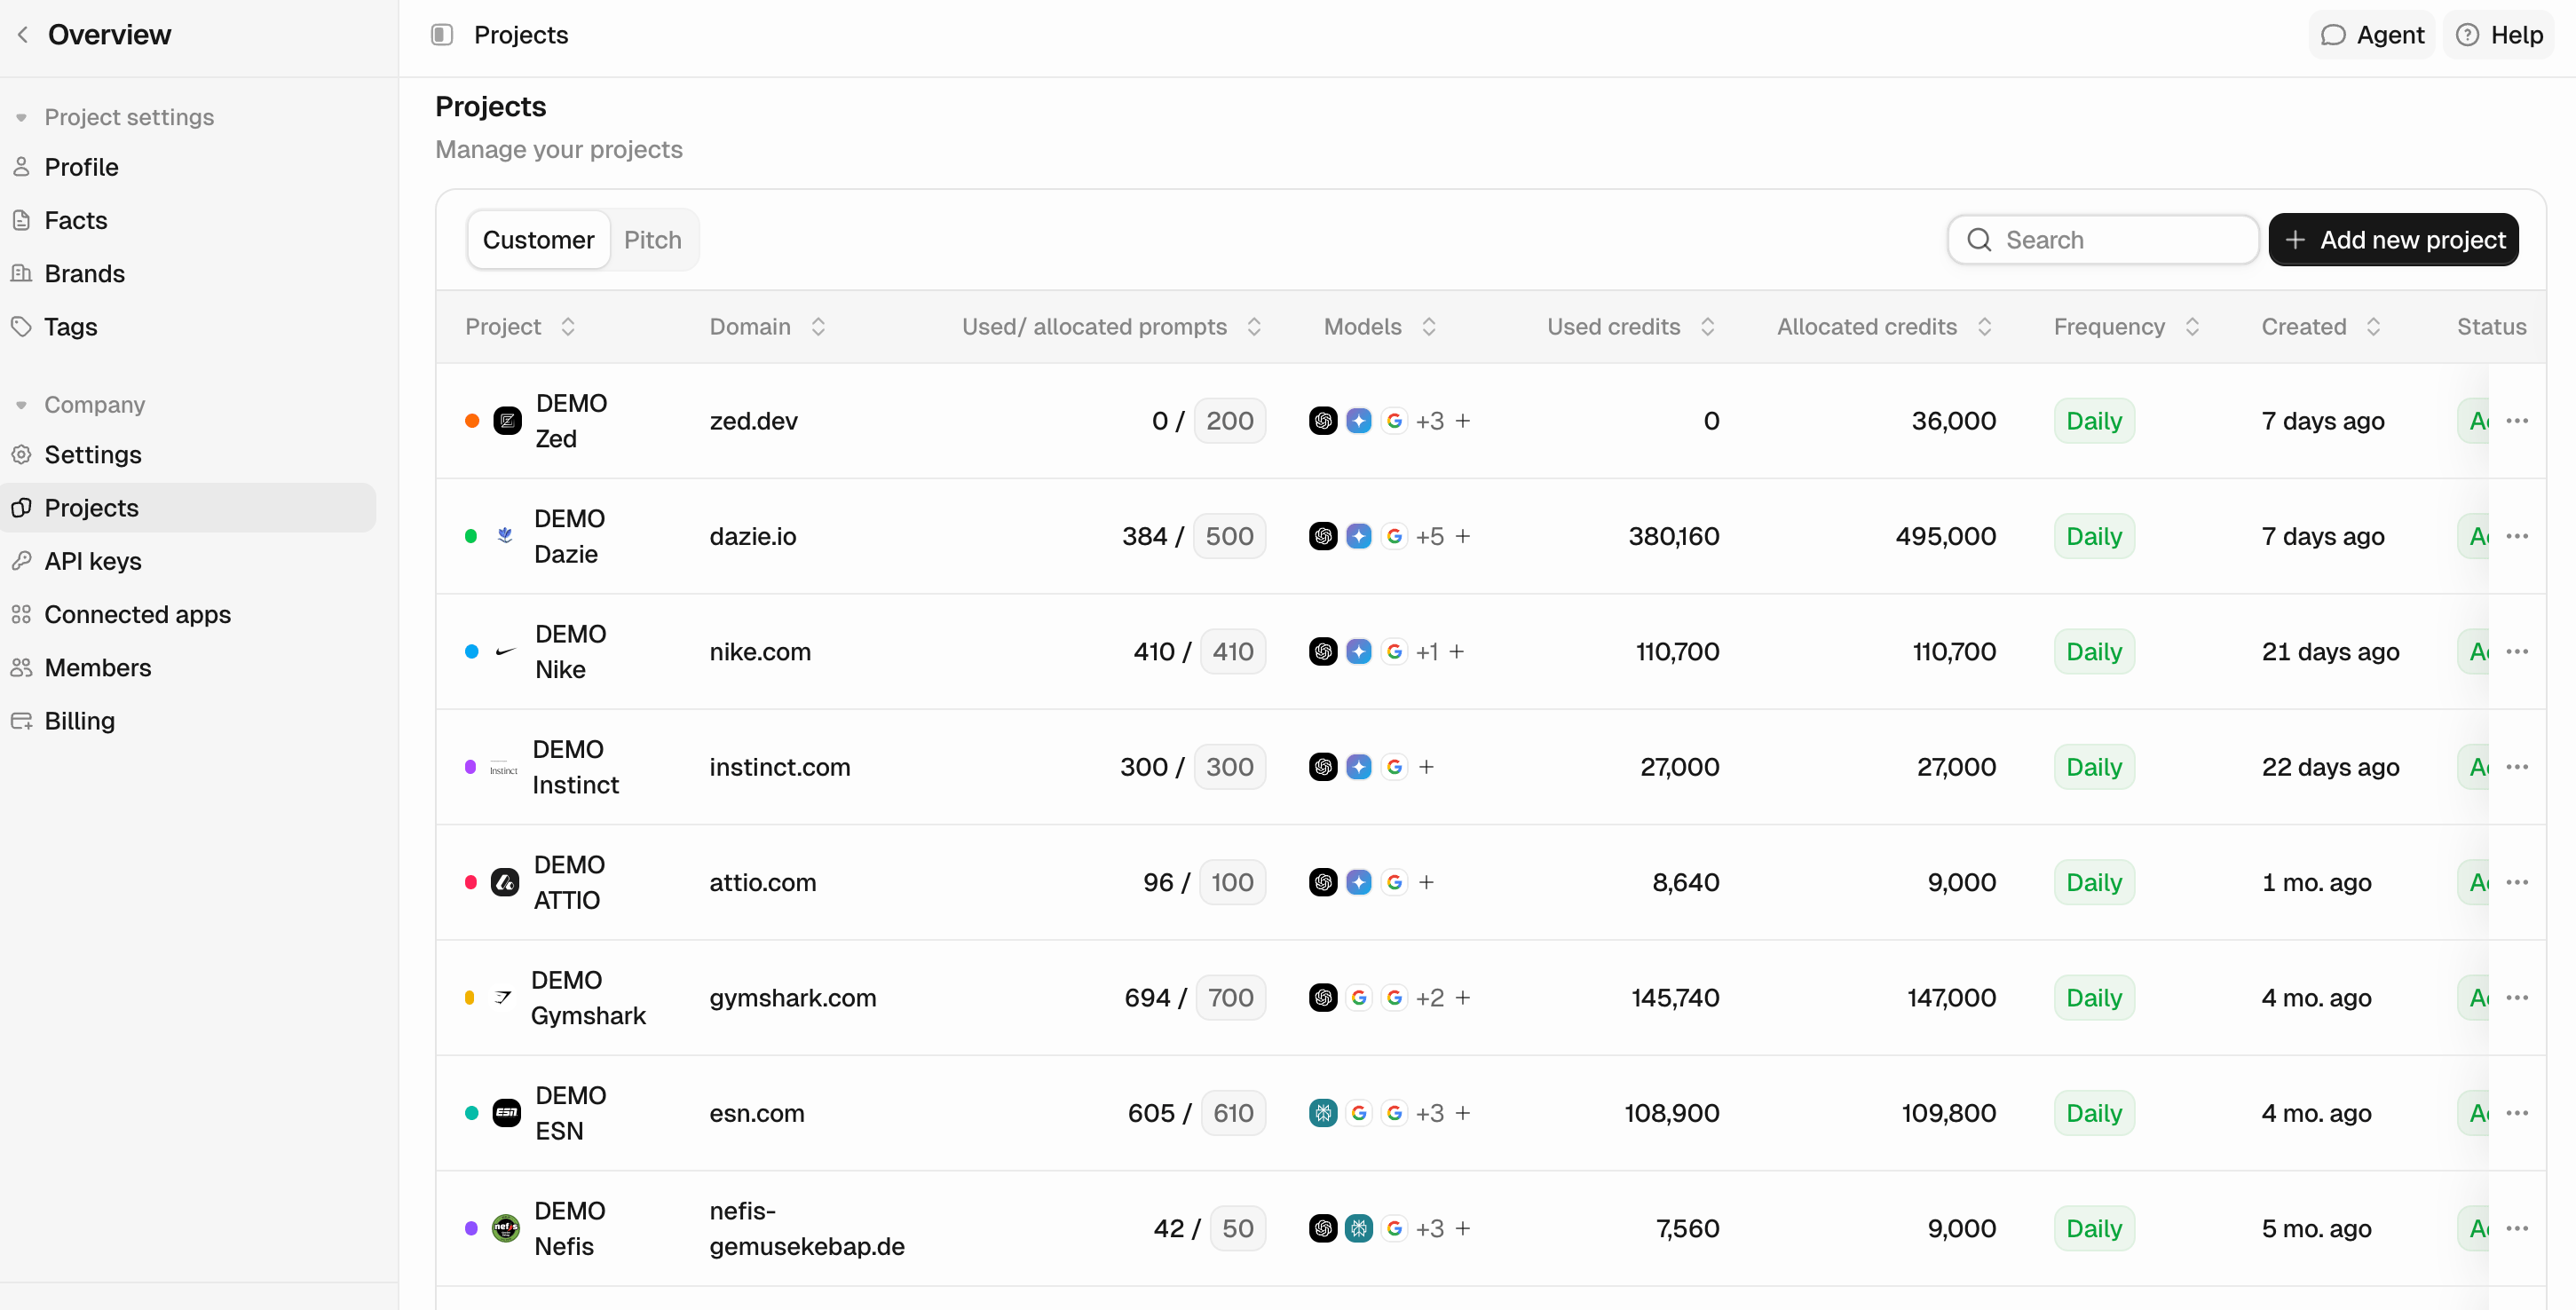Click the Gemini star icon in Instinct row
Image resolution: width=2576 pixels, height=1310 pixels.
point(1358,767)
